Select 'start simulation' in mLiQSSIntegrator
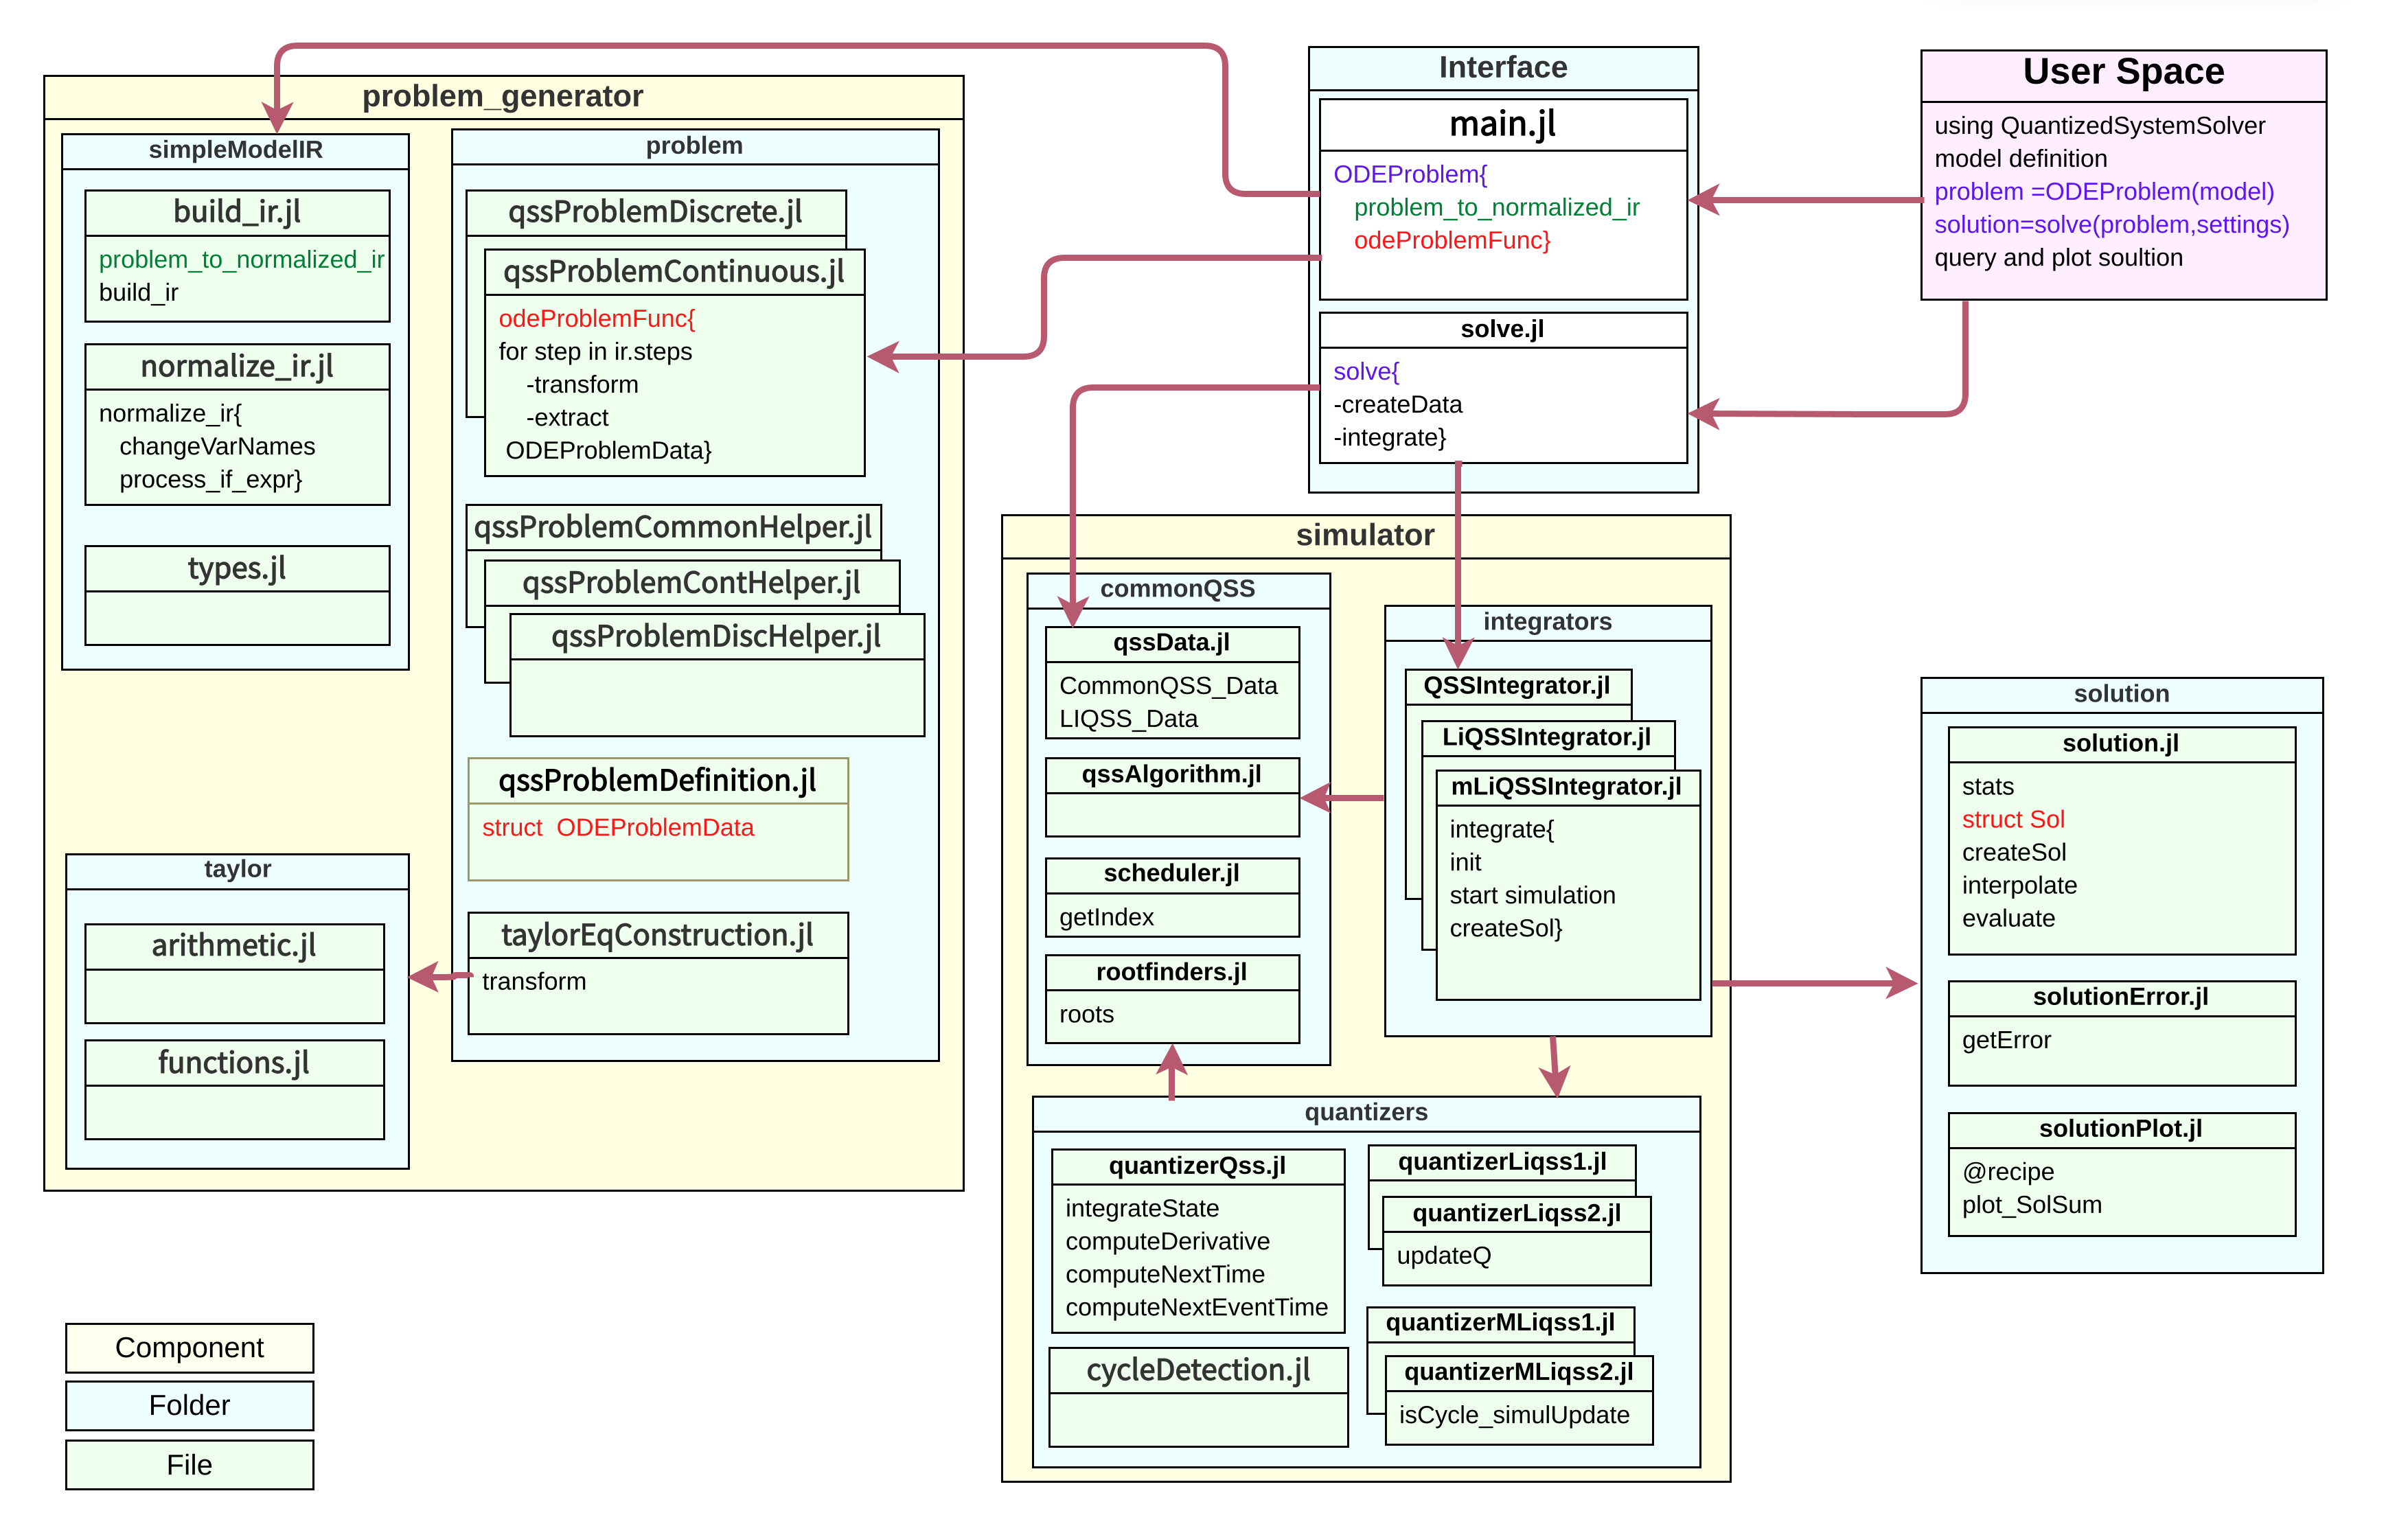 tap(1532, 895)
